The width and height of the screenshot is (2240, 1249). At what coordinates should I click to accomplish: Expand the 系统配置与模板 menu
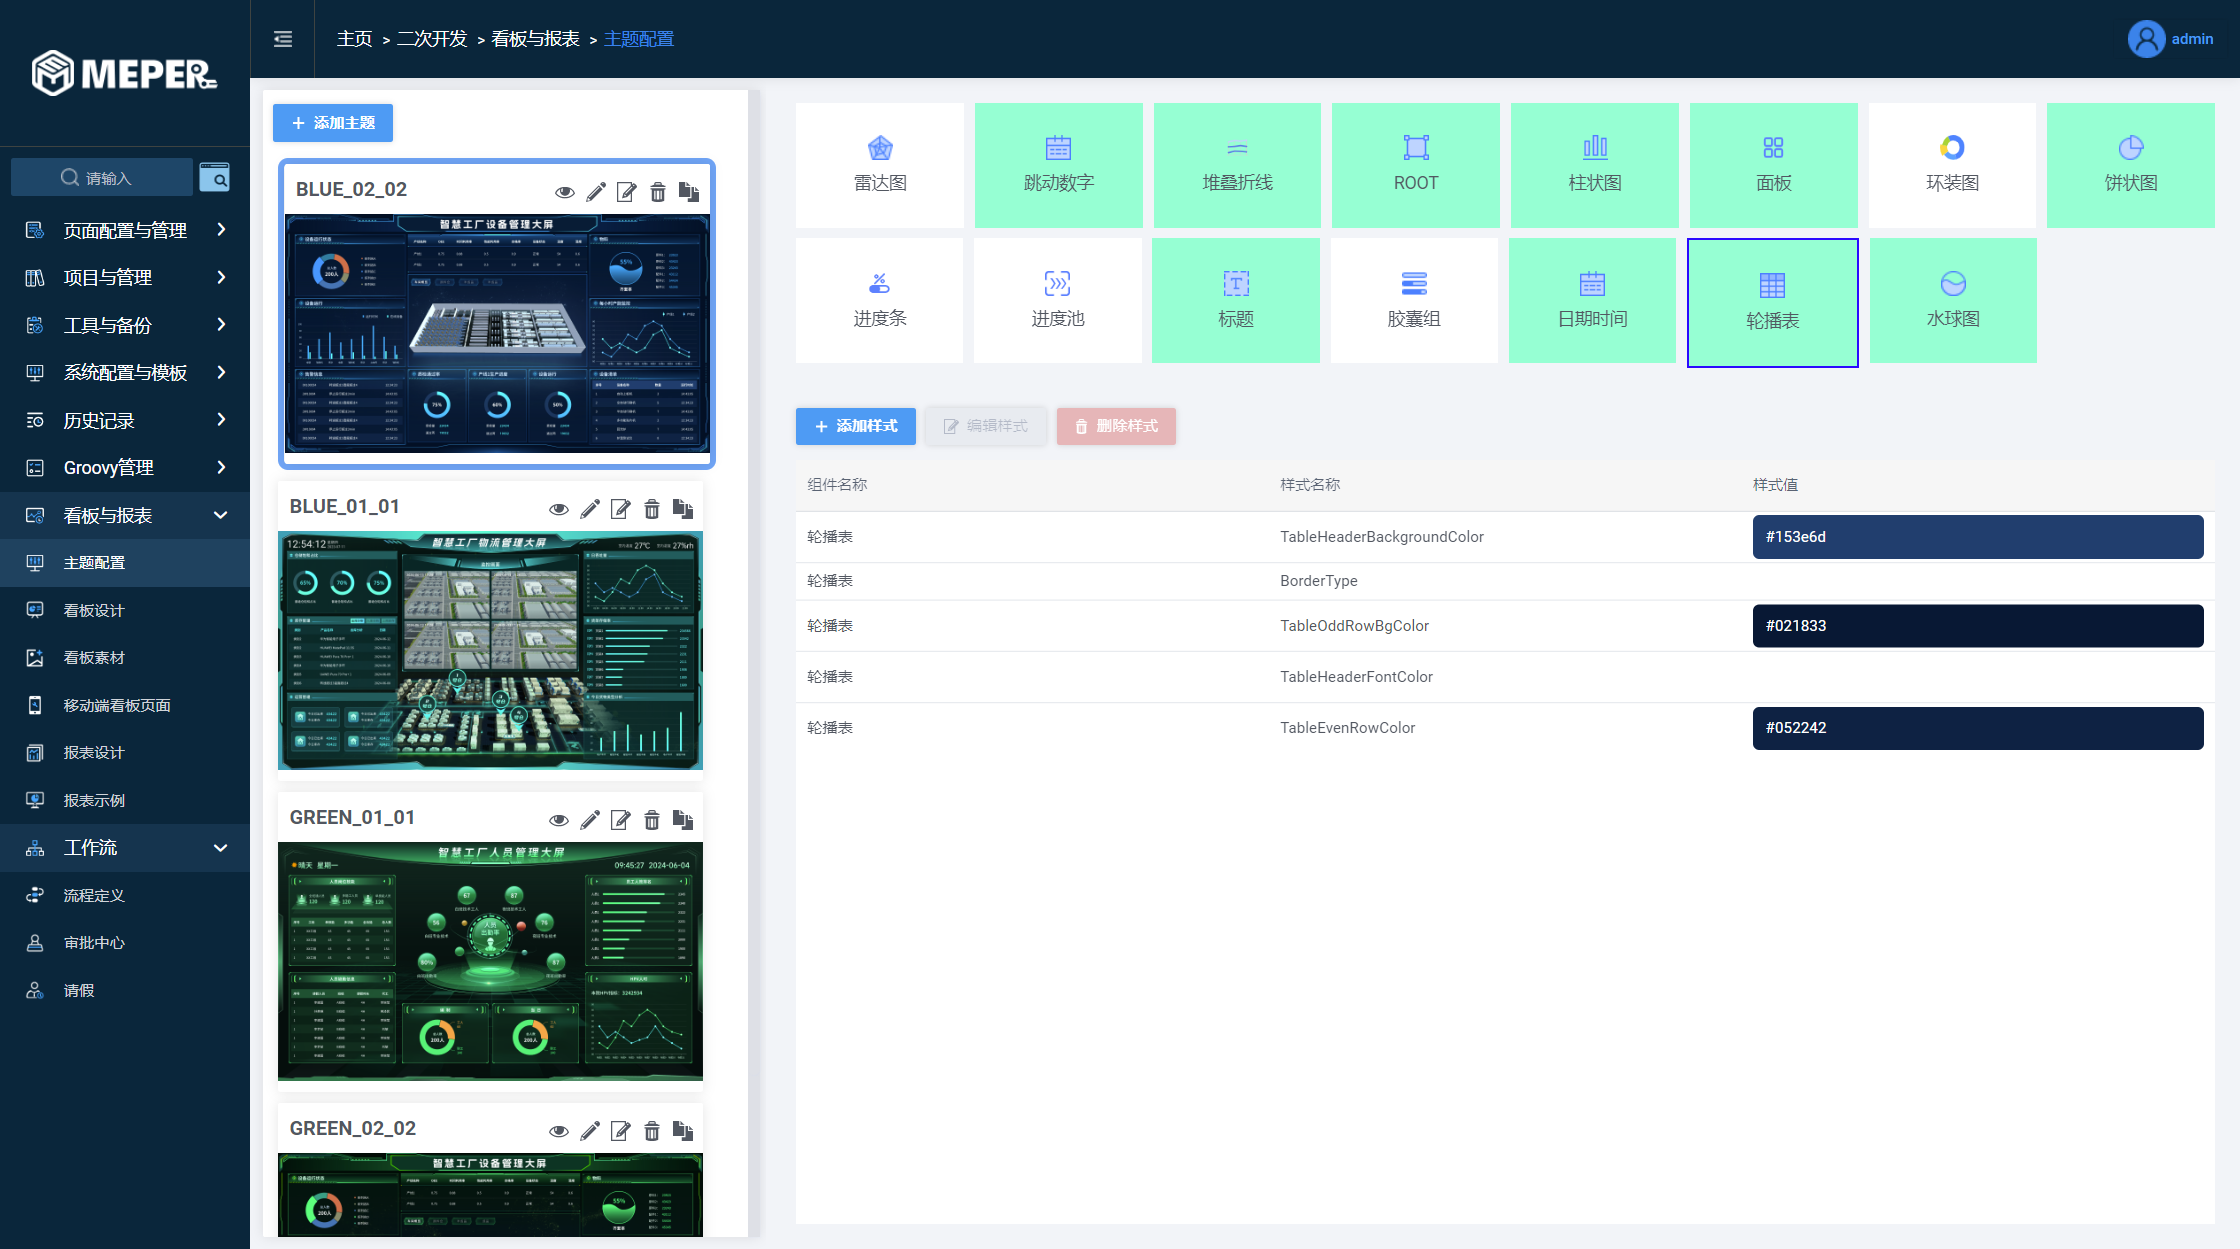(125, 372)
